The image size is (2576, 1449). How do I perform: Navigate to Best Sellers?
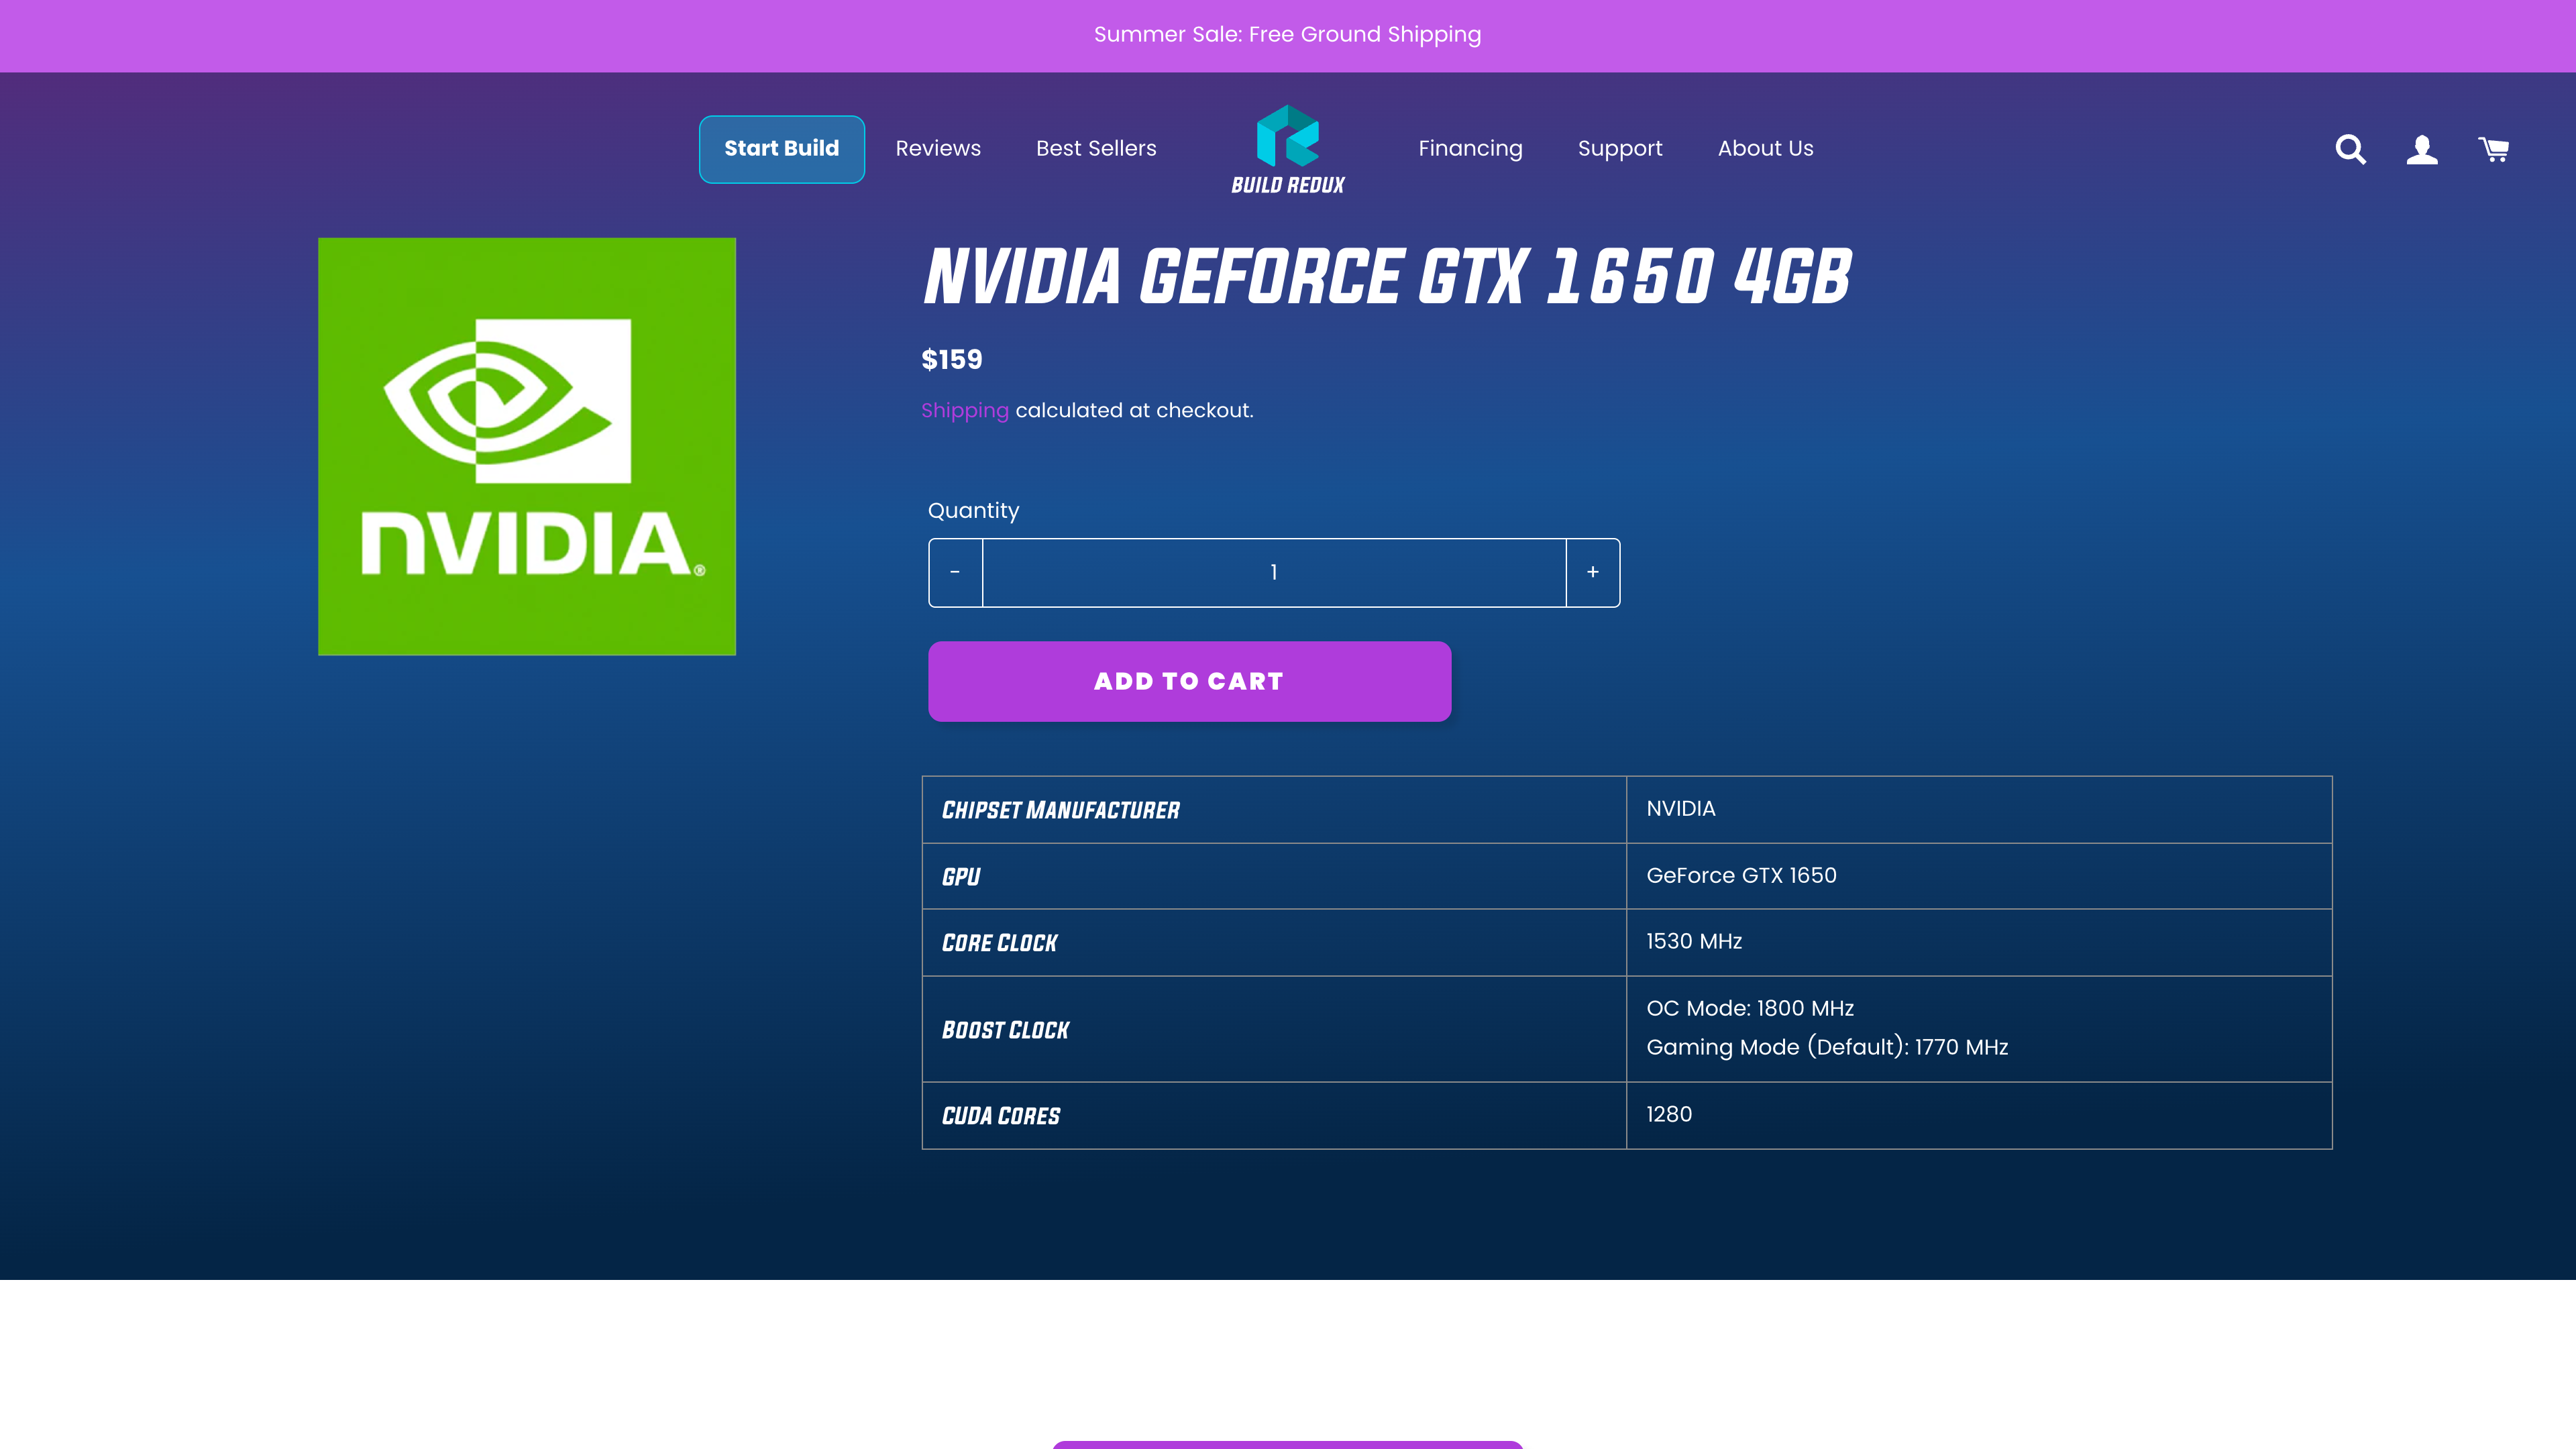[1095, 148]
